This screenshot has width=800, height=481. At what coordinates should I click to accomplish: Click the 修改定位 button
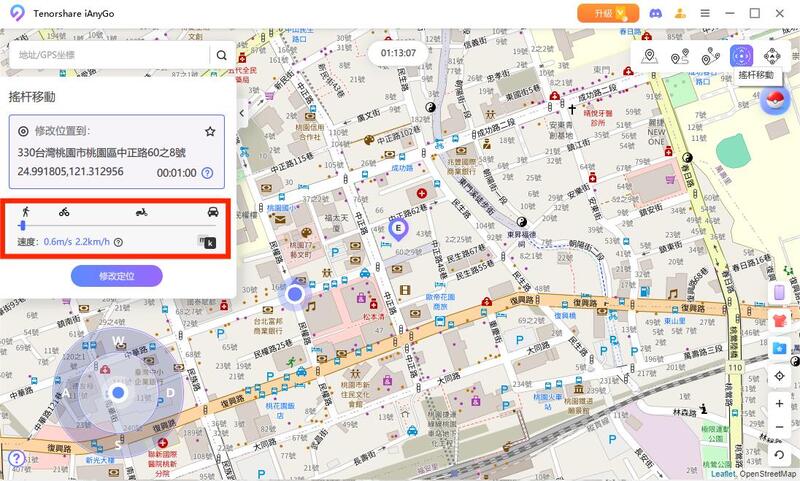click(117, 276)
